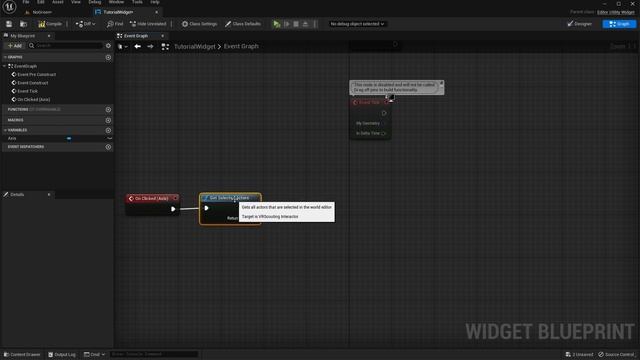Select Event Pre Construct in tree
Screen dimensions: 640x360
pos(36,75)
